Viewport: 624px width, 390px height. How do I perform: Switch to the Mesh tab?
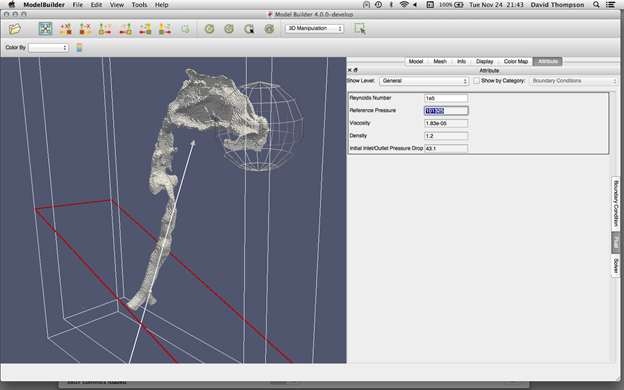coord(440,61)
